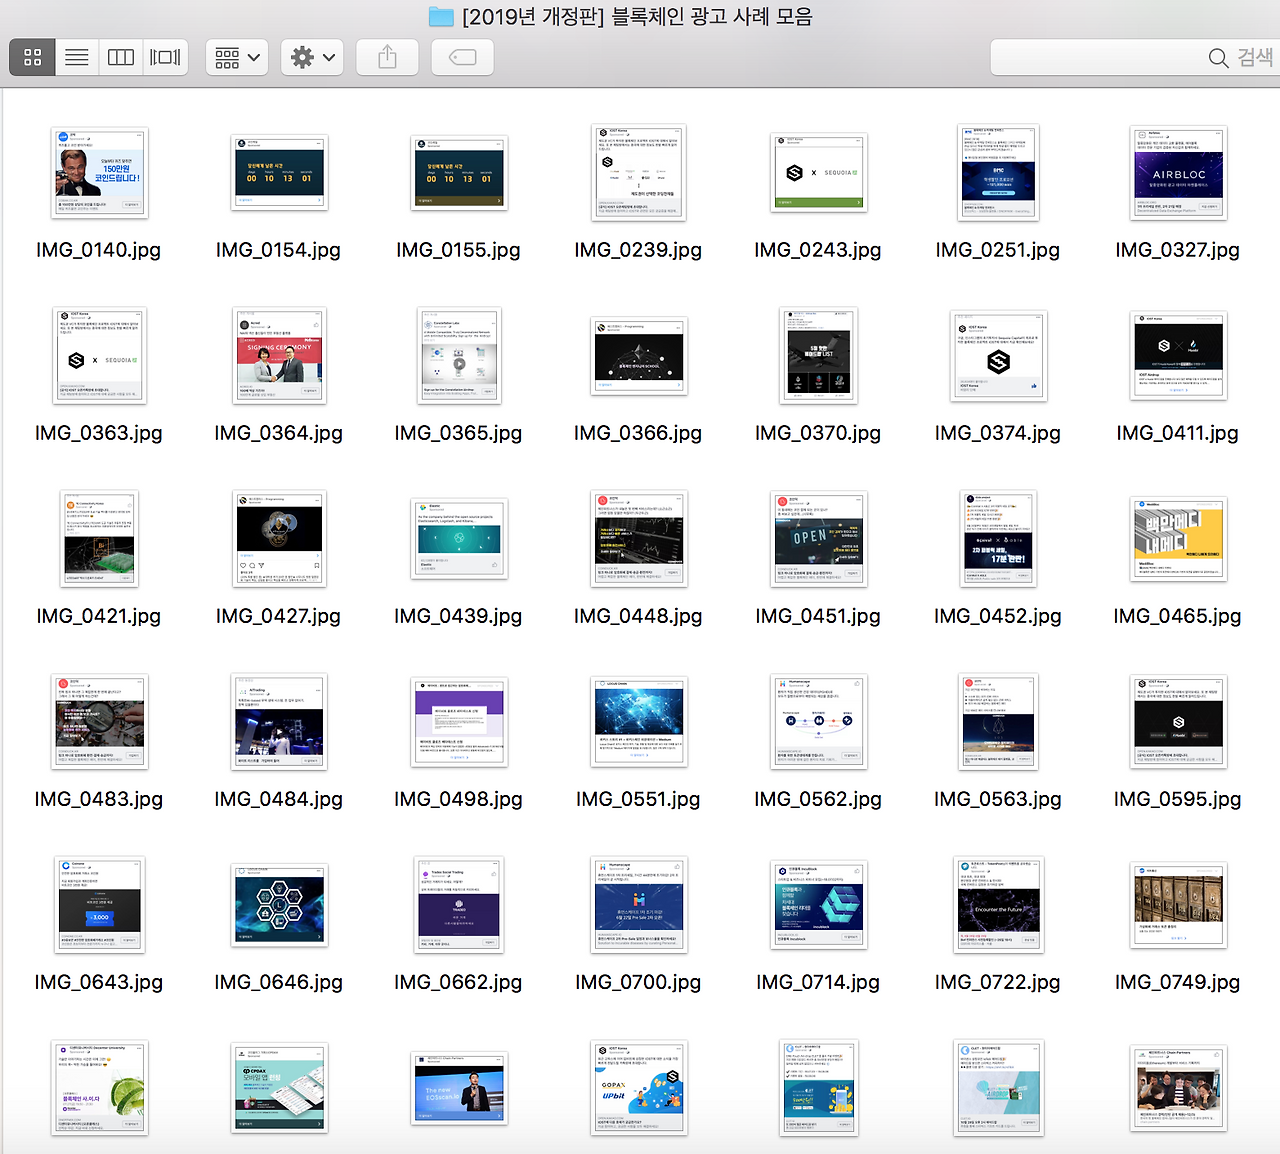
Task: Select the IMG_0427.jpg thumbnail
Action: click(x=279, y=538)
